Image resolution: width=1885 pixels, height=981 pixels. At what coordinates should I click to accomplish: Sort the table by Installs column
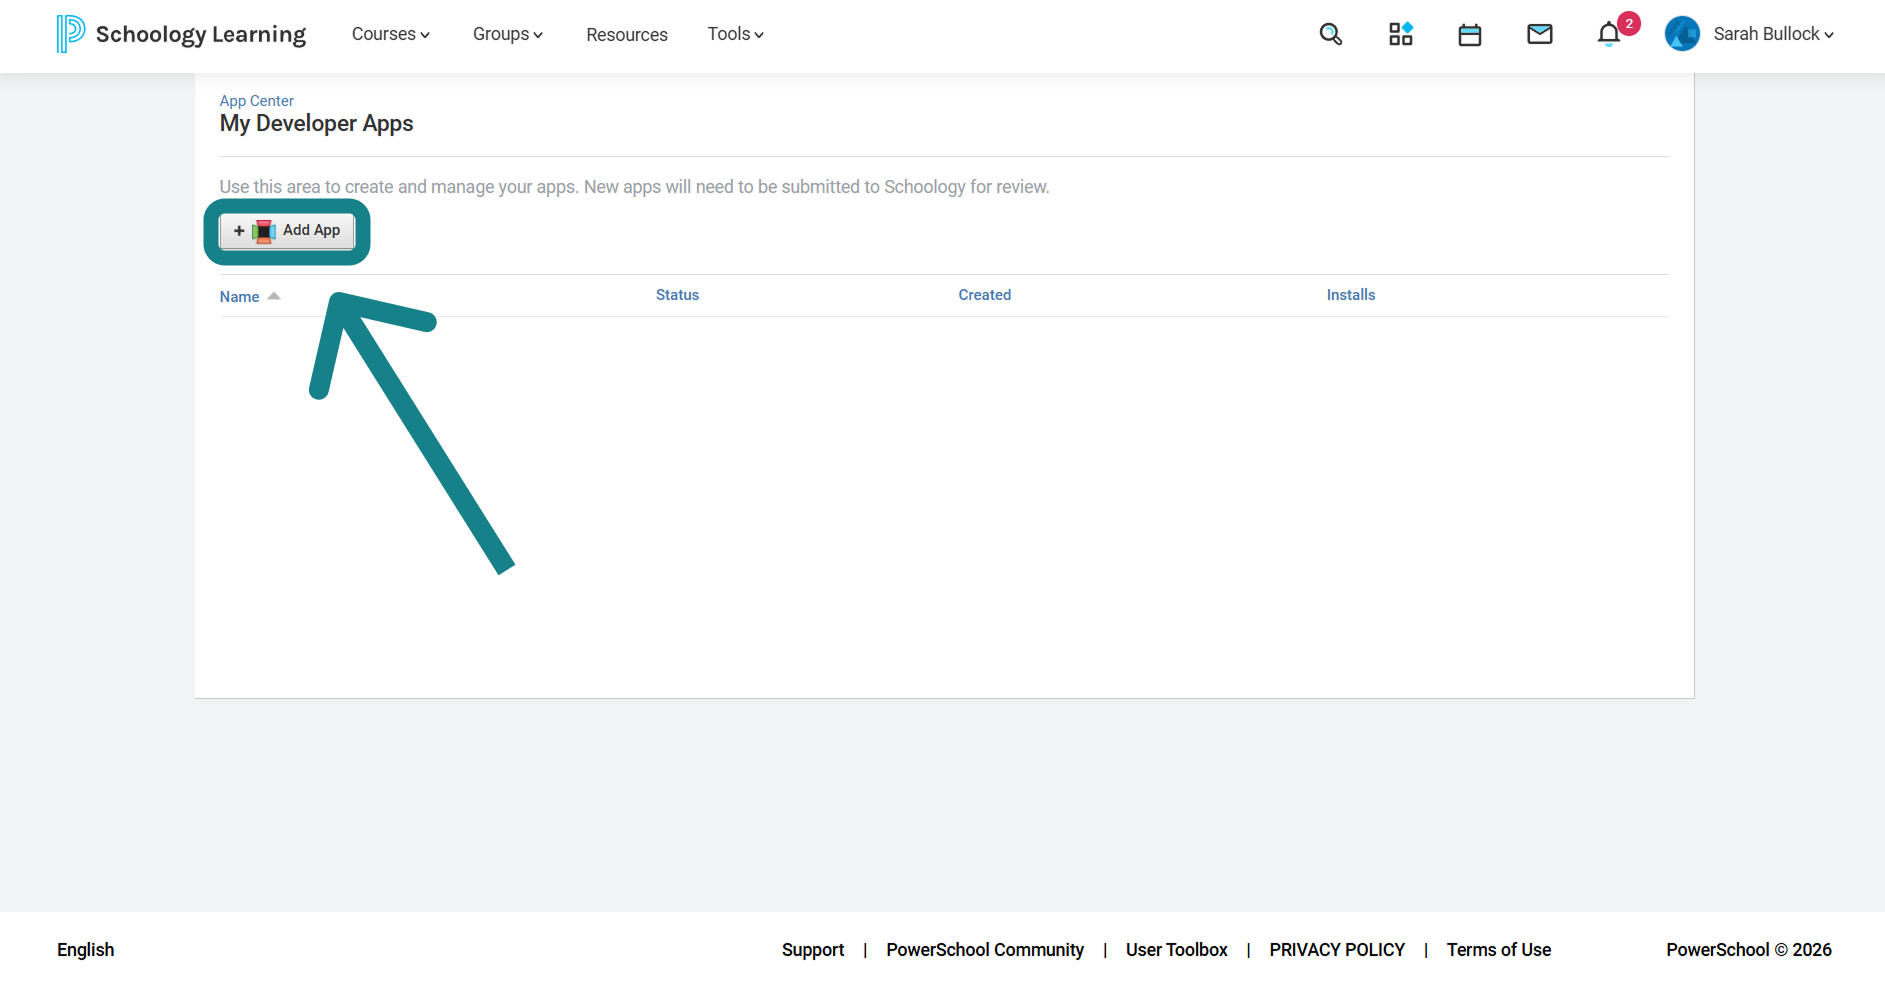1351,295
